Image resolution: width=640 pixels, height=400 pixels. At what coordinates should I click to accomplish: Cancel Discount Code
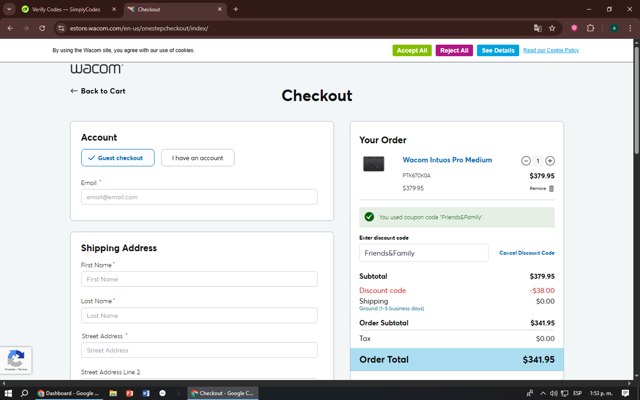pos(527,253)
